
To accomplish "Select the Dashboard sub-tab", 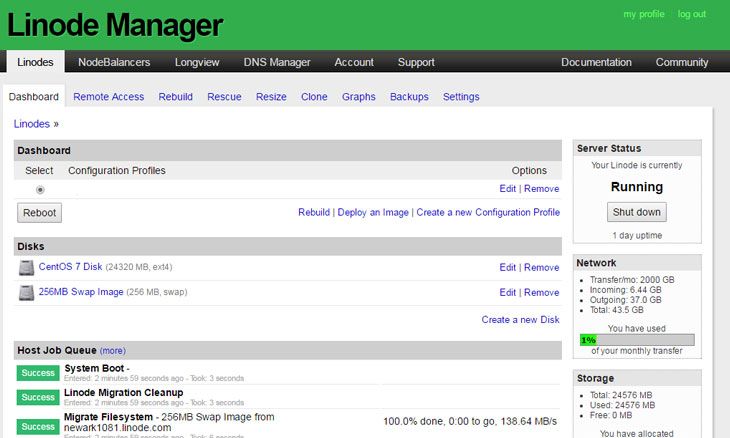I will pyautogui.click(x=34, y=96).
